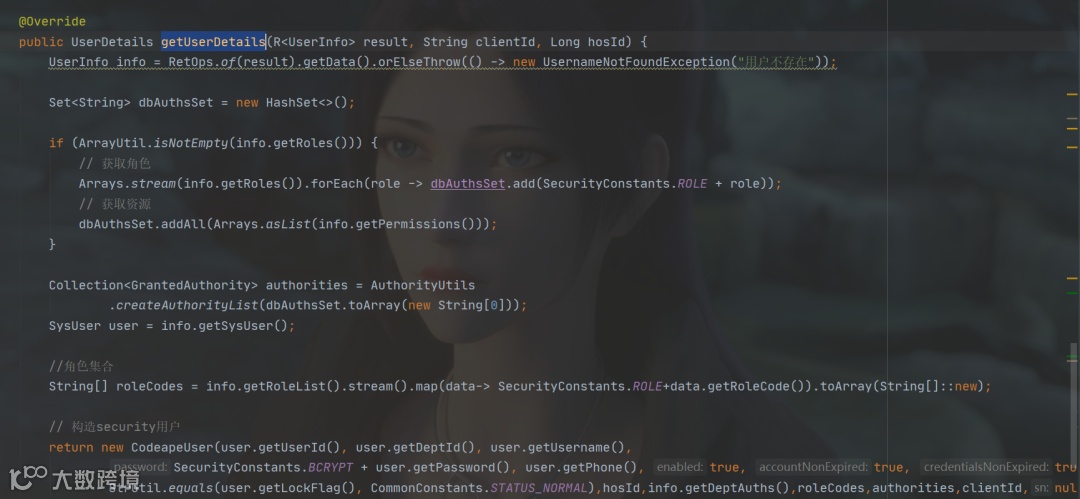Viewport: 1080px width, 499px height.
Task: Click CommonConstants class name
Action: 427,489
